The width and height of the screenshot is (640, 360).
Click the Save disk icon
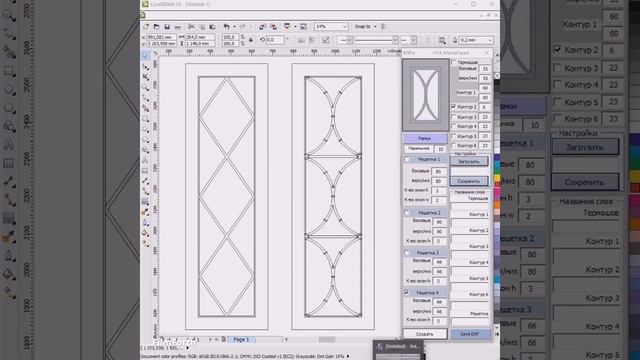click(x=167, y=27)
